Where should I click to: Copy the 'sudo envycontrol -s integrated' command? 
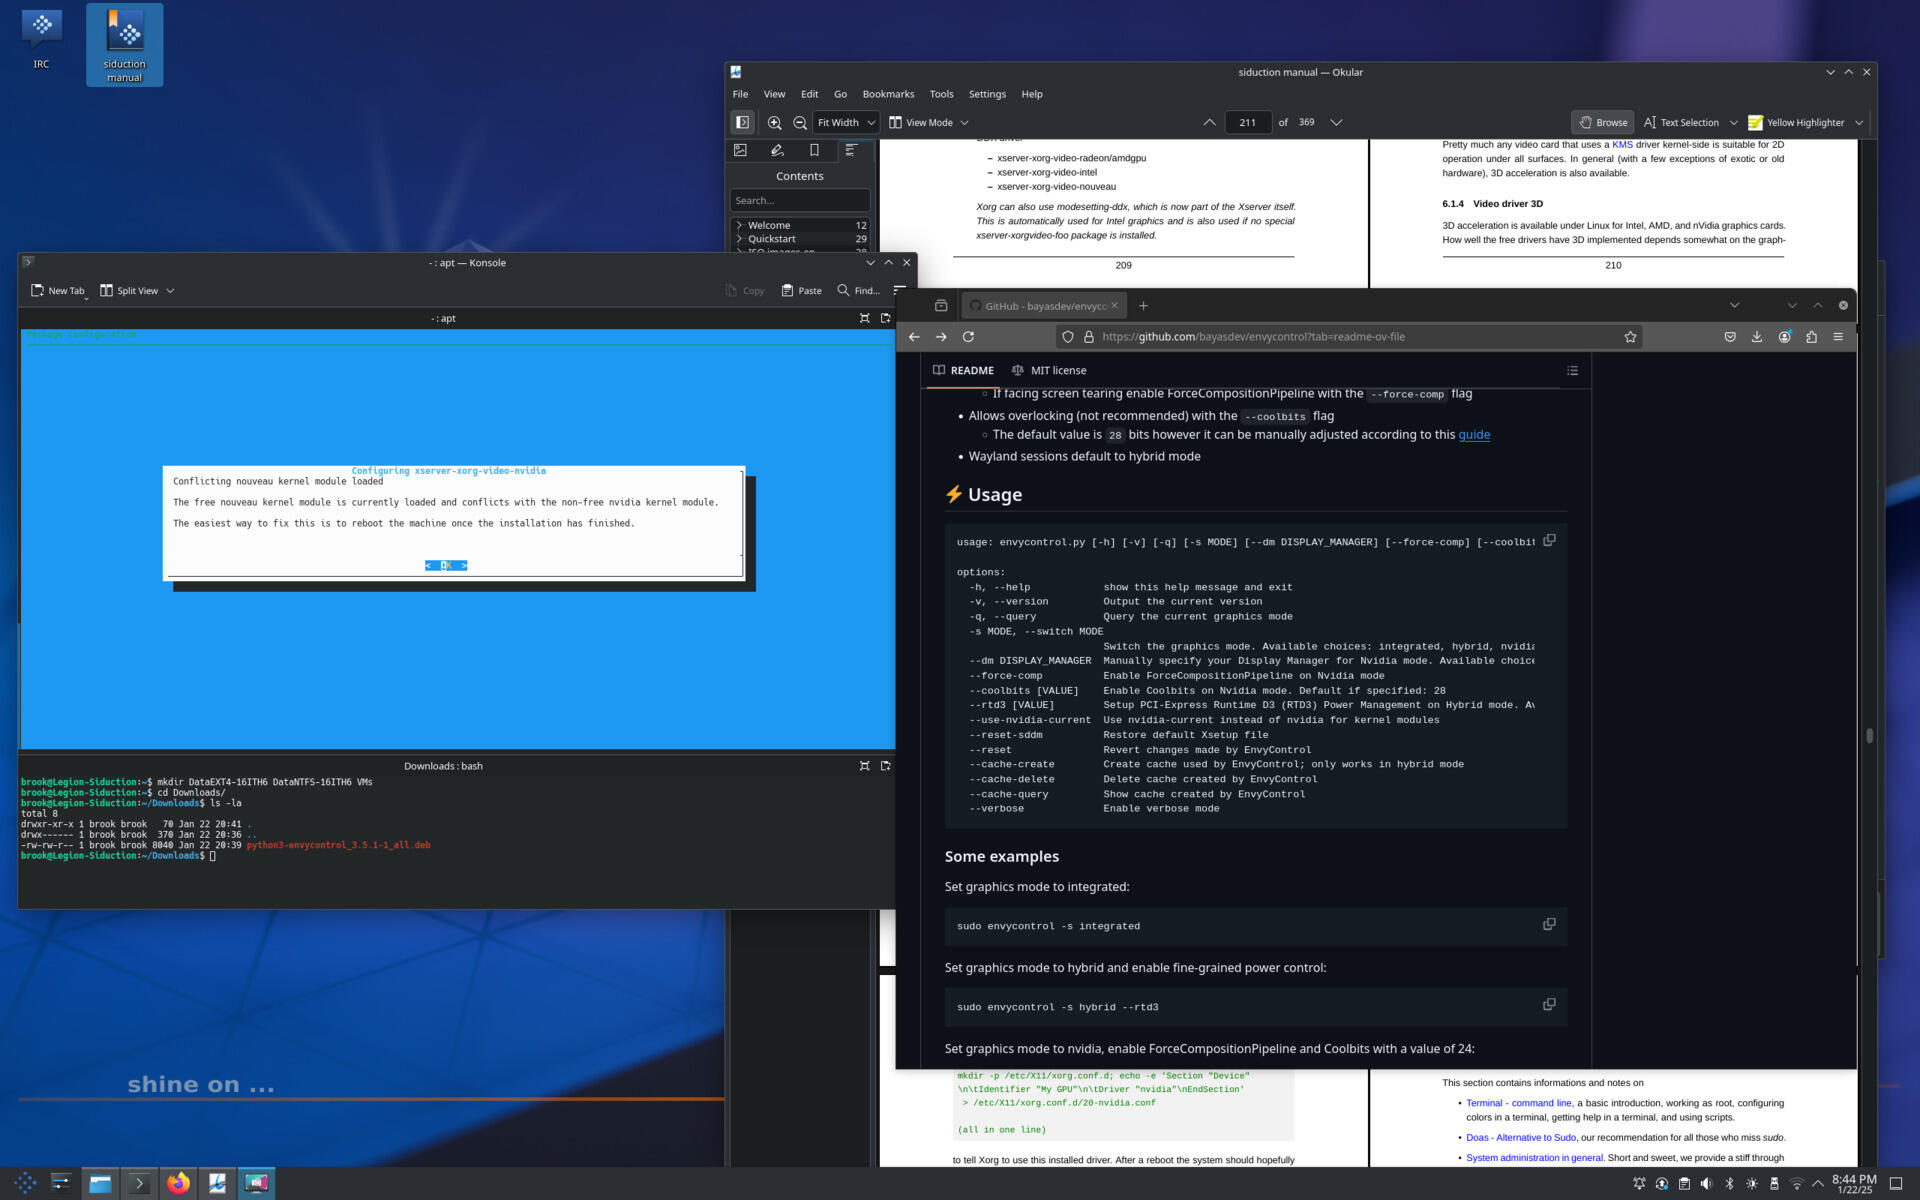coord(1549,925)
